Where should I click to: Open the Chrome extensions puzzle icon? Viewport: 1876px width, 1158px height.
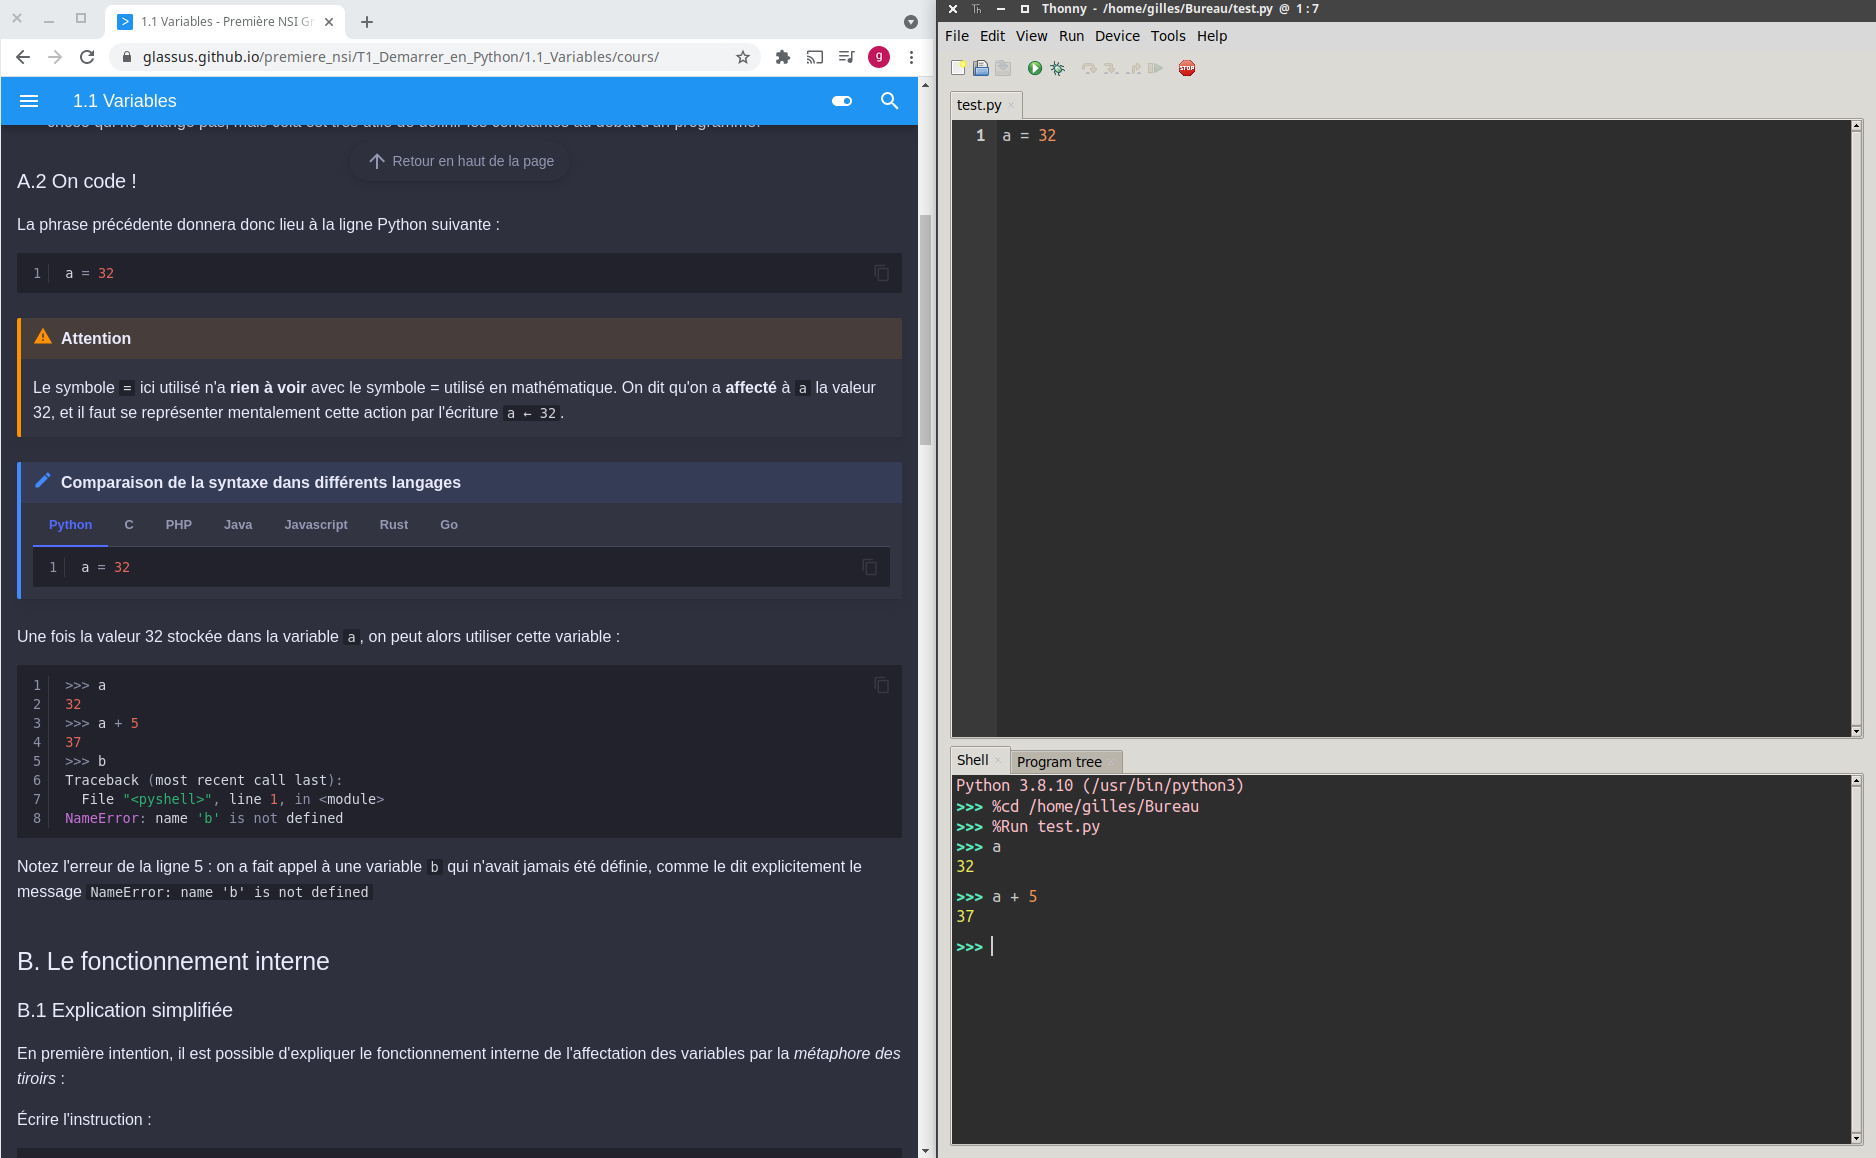pyautogui.click(x=783, y=57)
